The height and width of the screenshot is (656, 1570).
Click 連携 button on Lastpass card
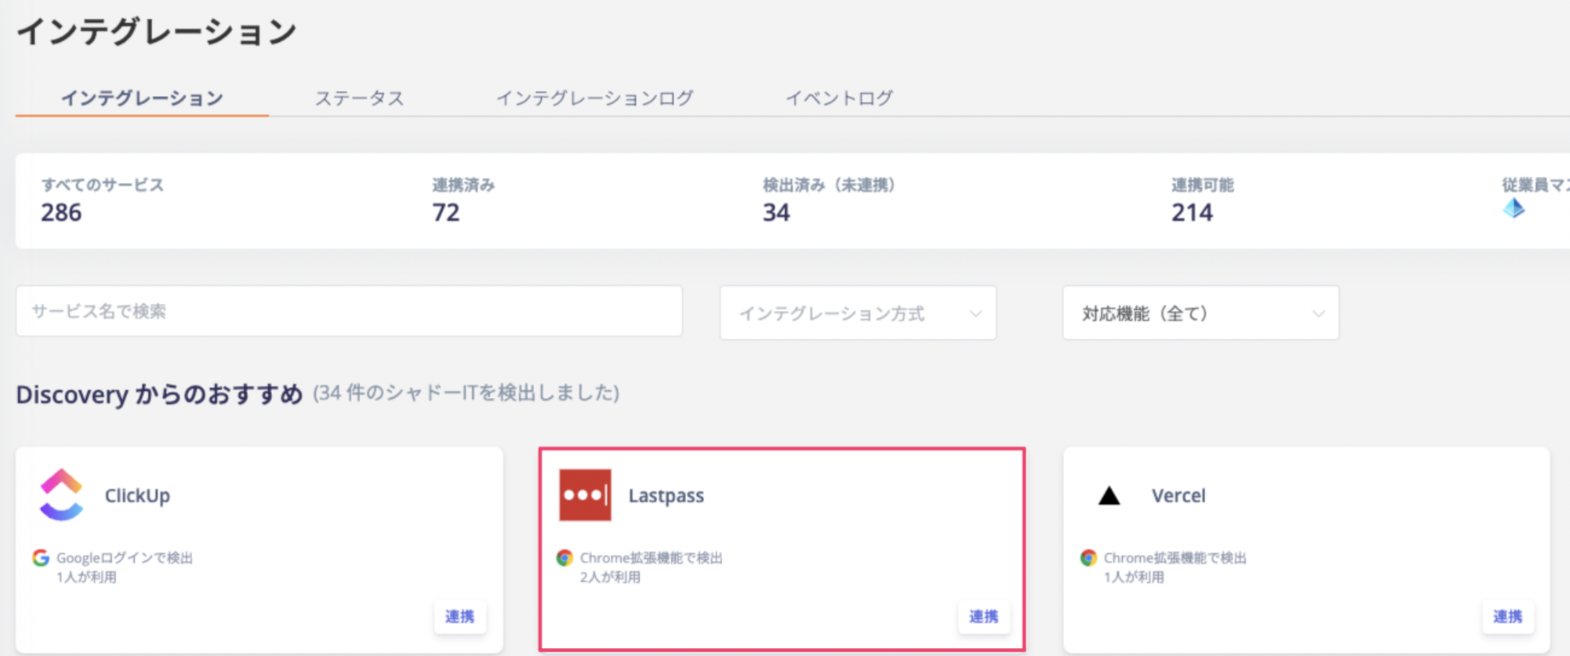984,616
